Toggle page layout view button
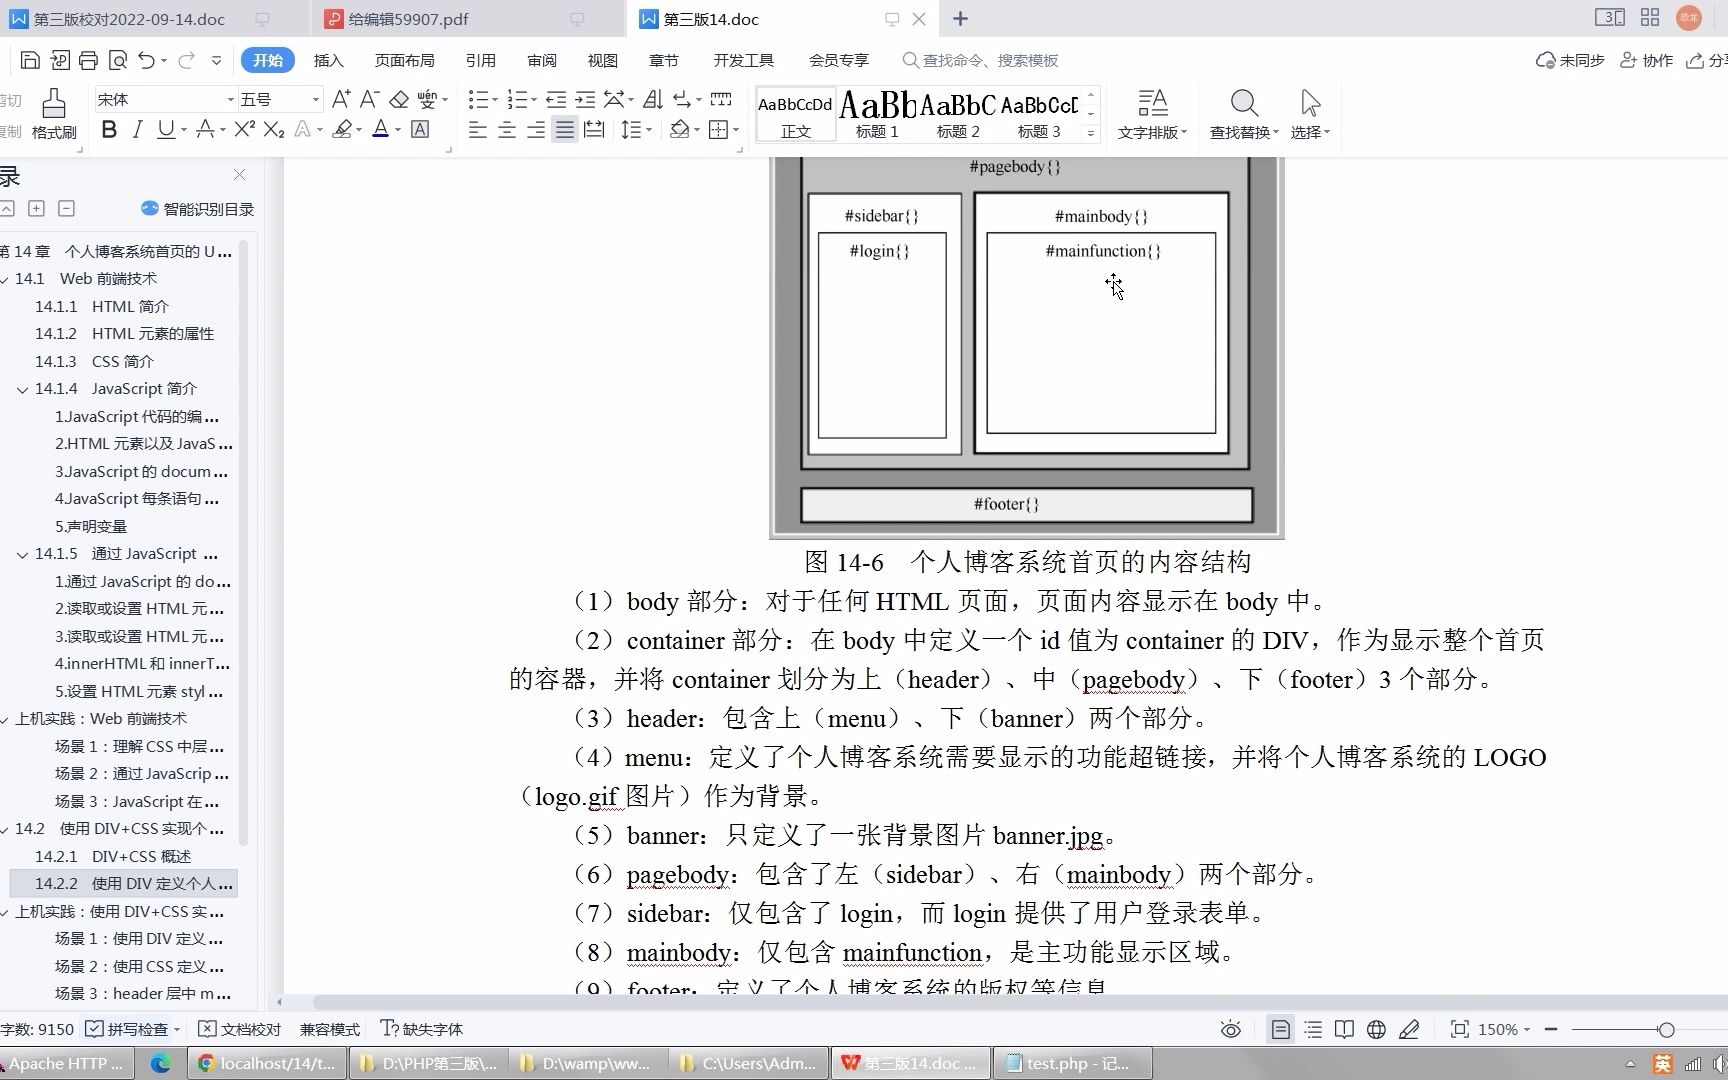This screenshot has height=1080, width=1728. [1280, 1029]
